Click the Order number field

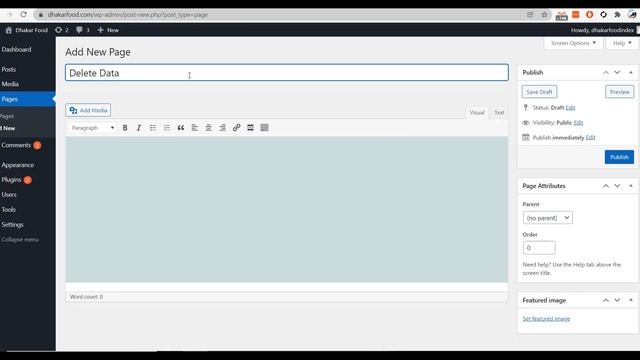(x=539, y=248)
